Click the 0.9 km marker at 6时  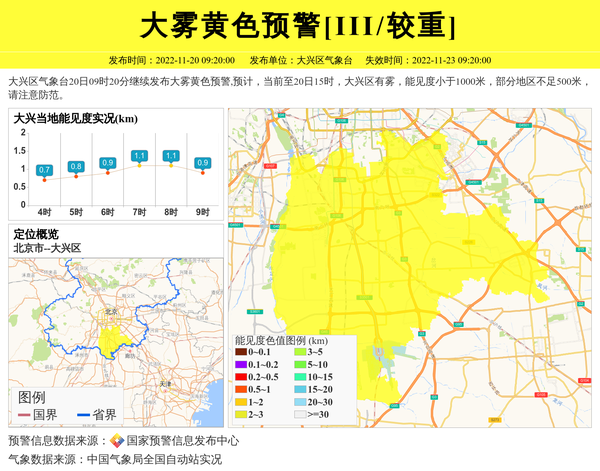coord(108,163)
